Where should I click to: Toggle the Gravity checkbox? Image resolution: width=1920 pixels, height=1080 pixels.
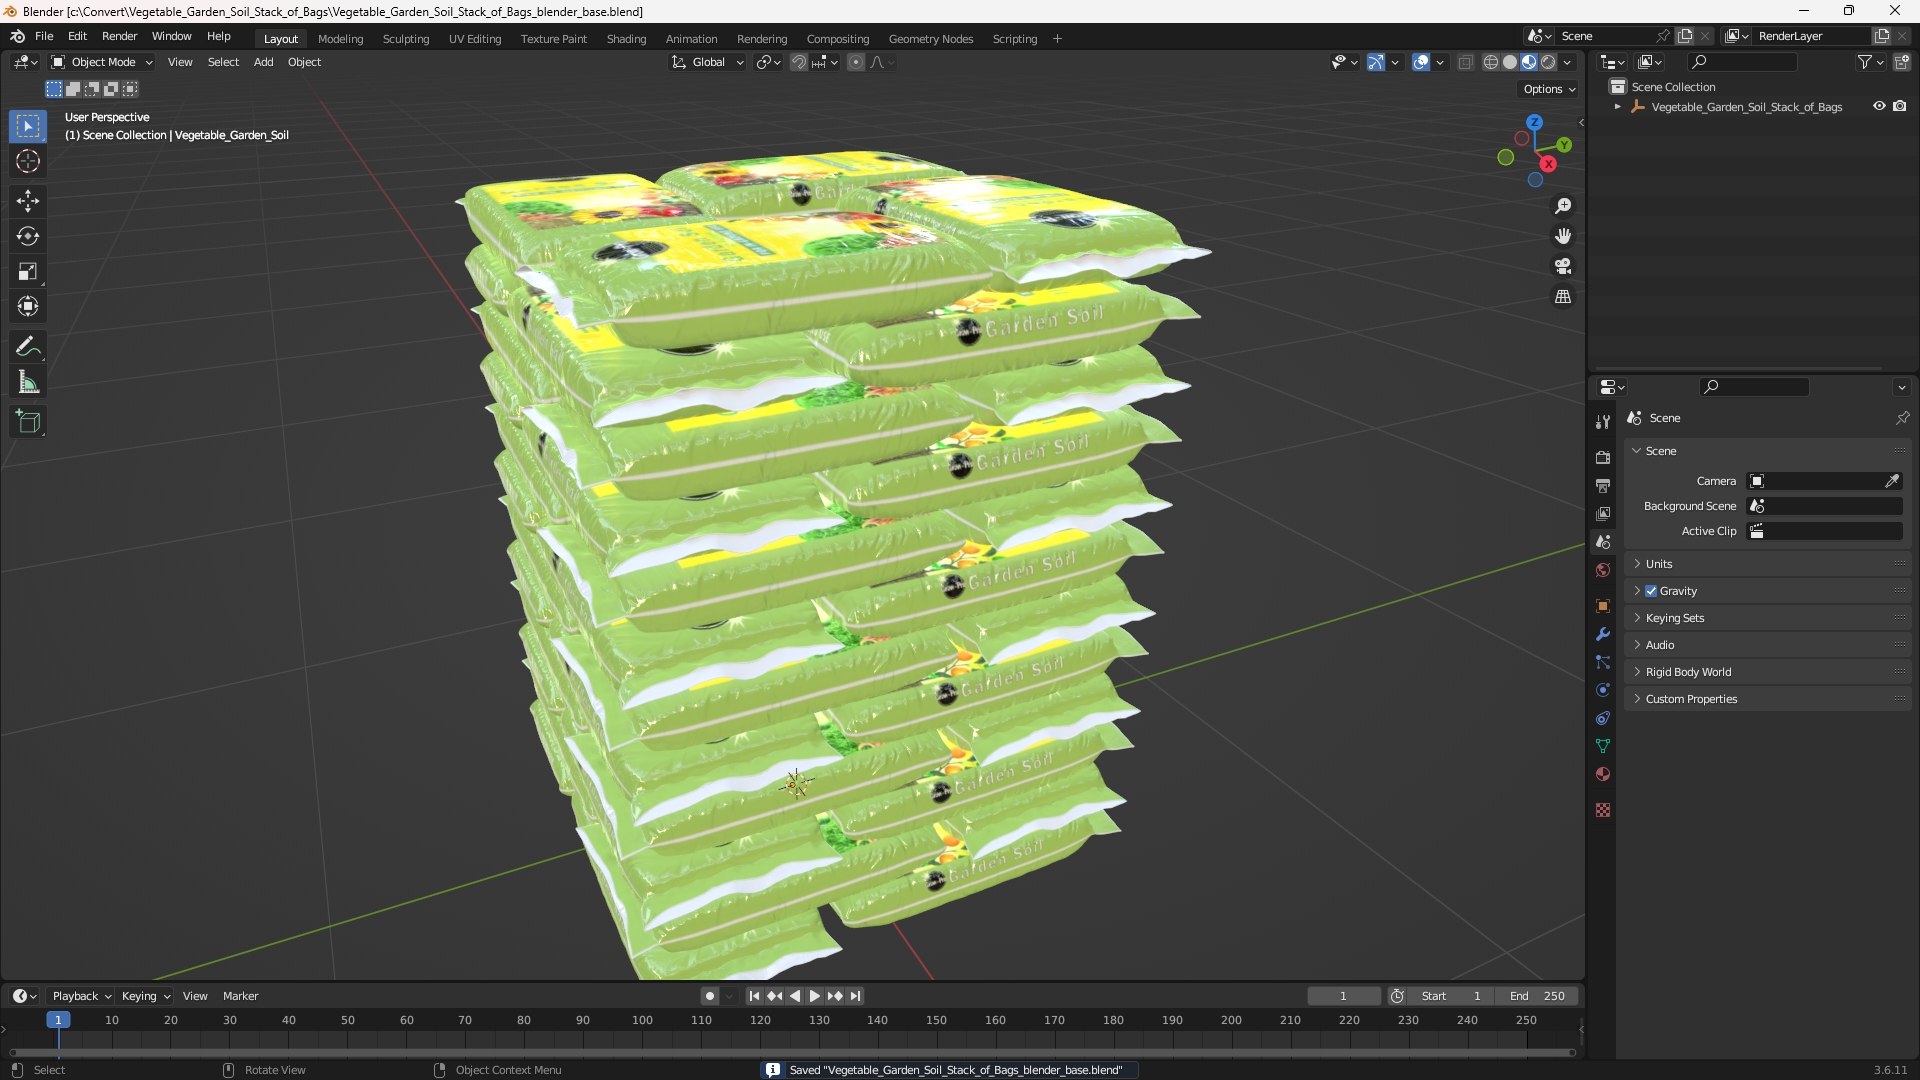coord(1651,591)
